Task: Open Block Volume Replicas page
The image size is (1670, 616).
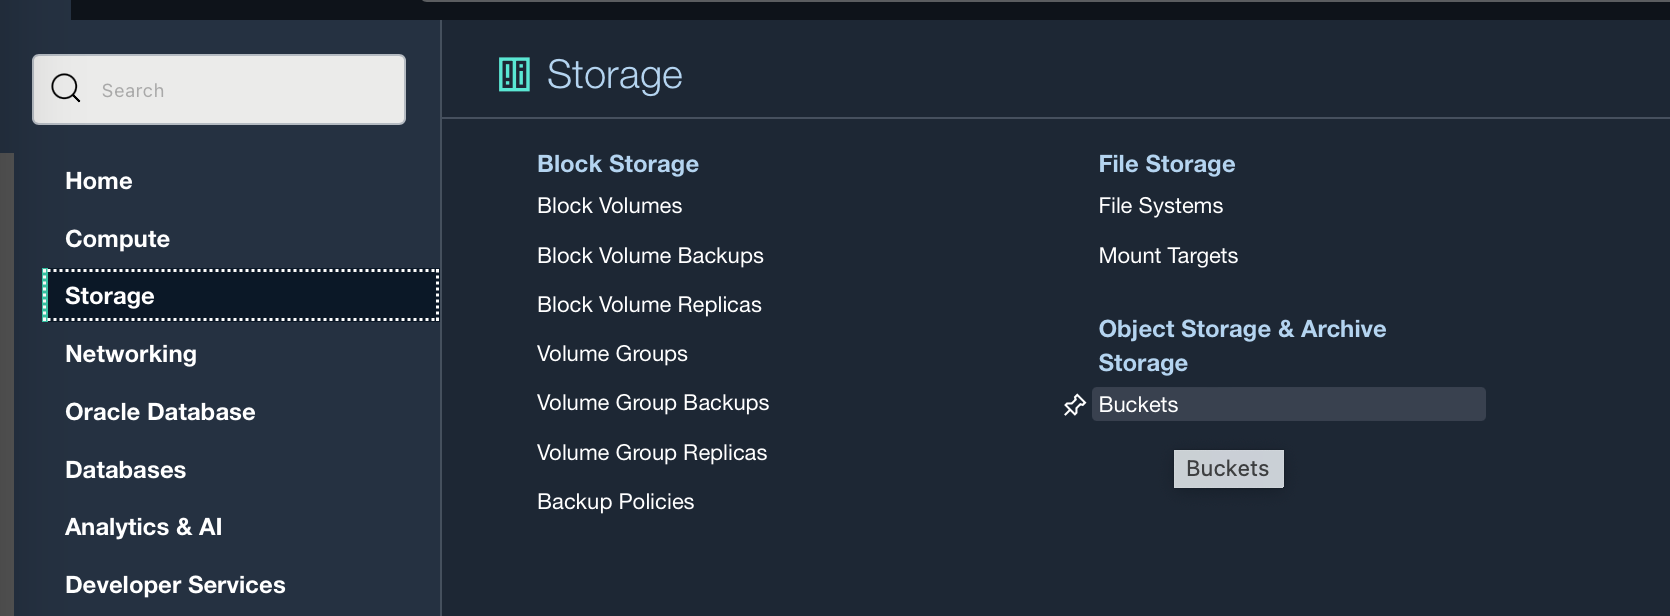Action: pos(649,305)
